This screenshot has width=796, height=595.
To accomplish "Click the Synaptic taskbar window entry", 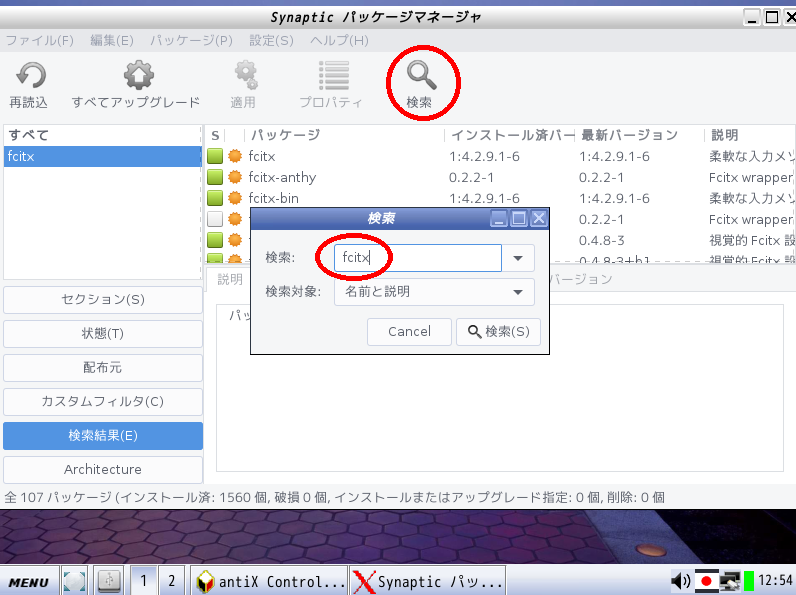I will (427, 581).
